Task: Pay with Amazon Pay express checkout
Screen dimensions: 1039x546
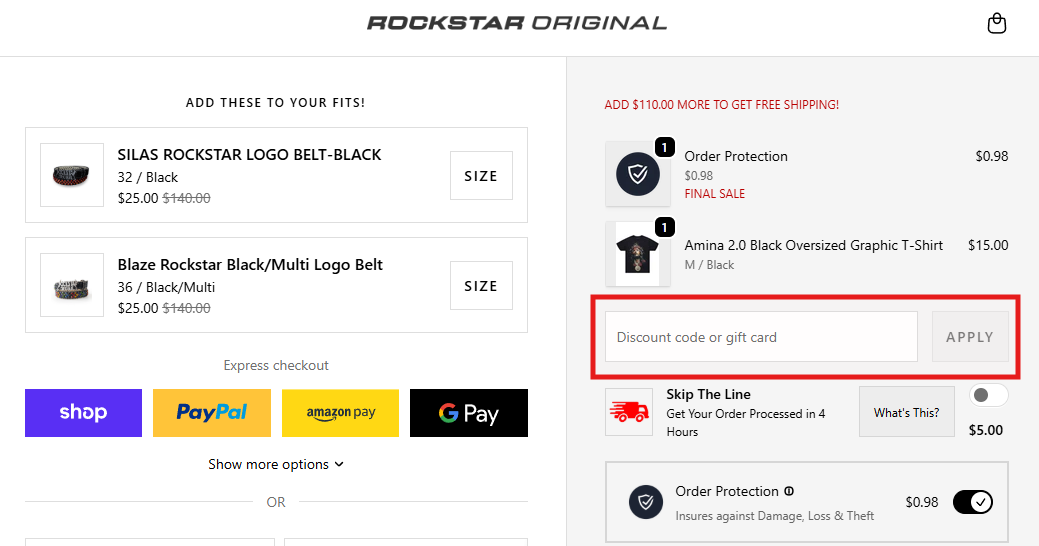Action: pyautogui.click(x=340, y=413)
